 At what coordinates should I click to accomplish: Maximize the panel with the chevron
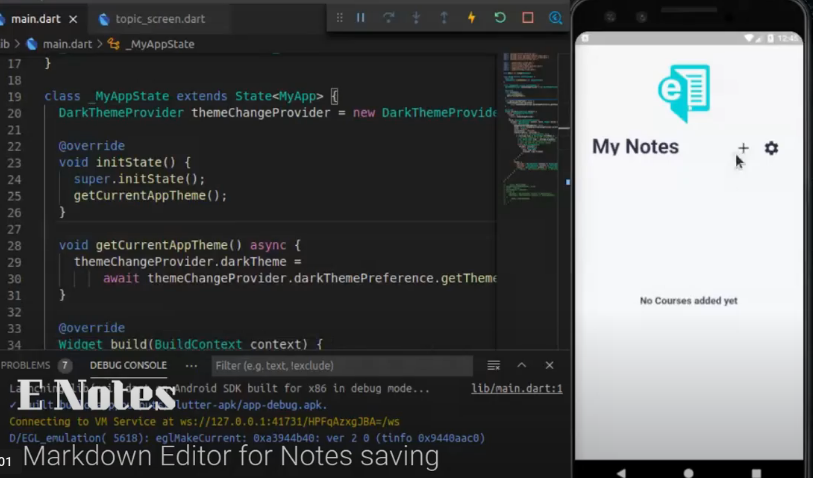tap(522, 365)
